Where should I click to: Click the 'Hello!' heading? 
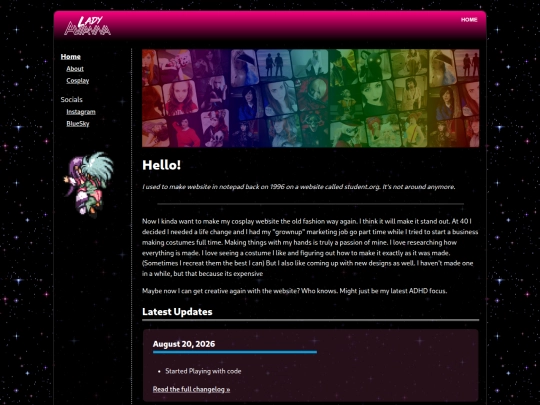click(x=162, y=165)
